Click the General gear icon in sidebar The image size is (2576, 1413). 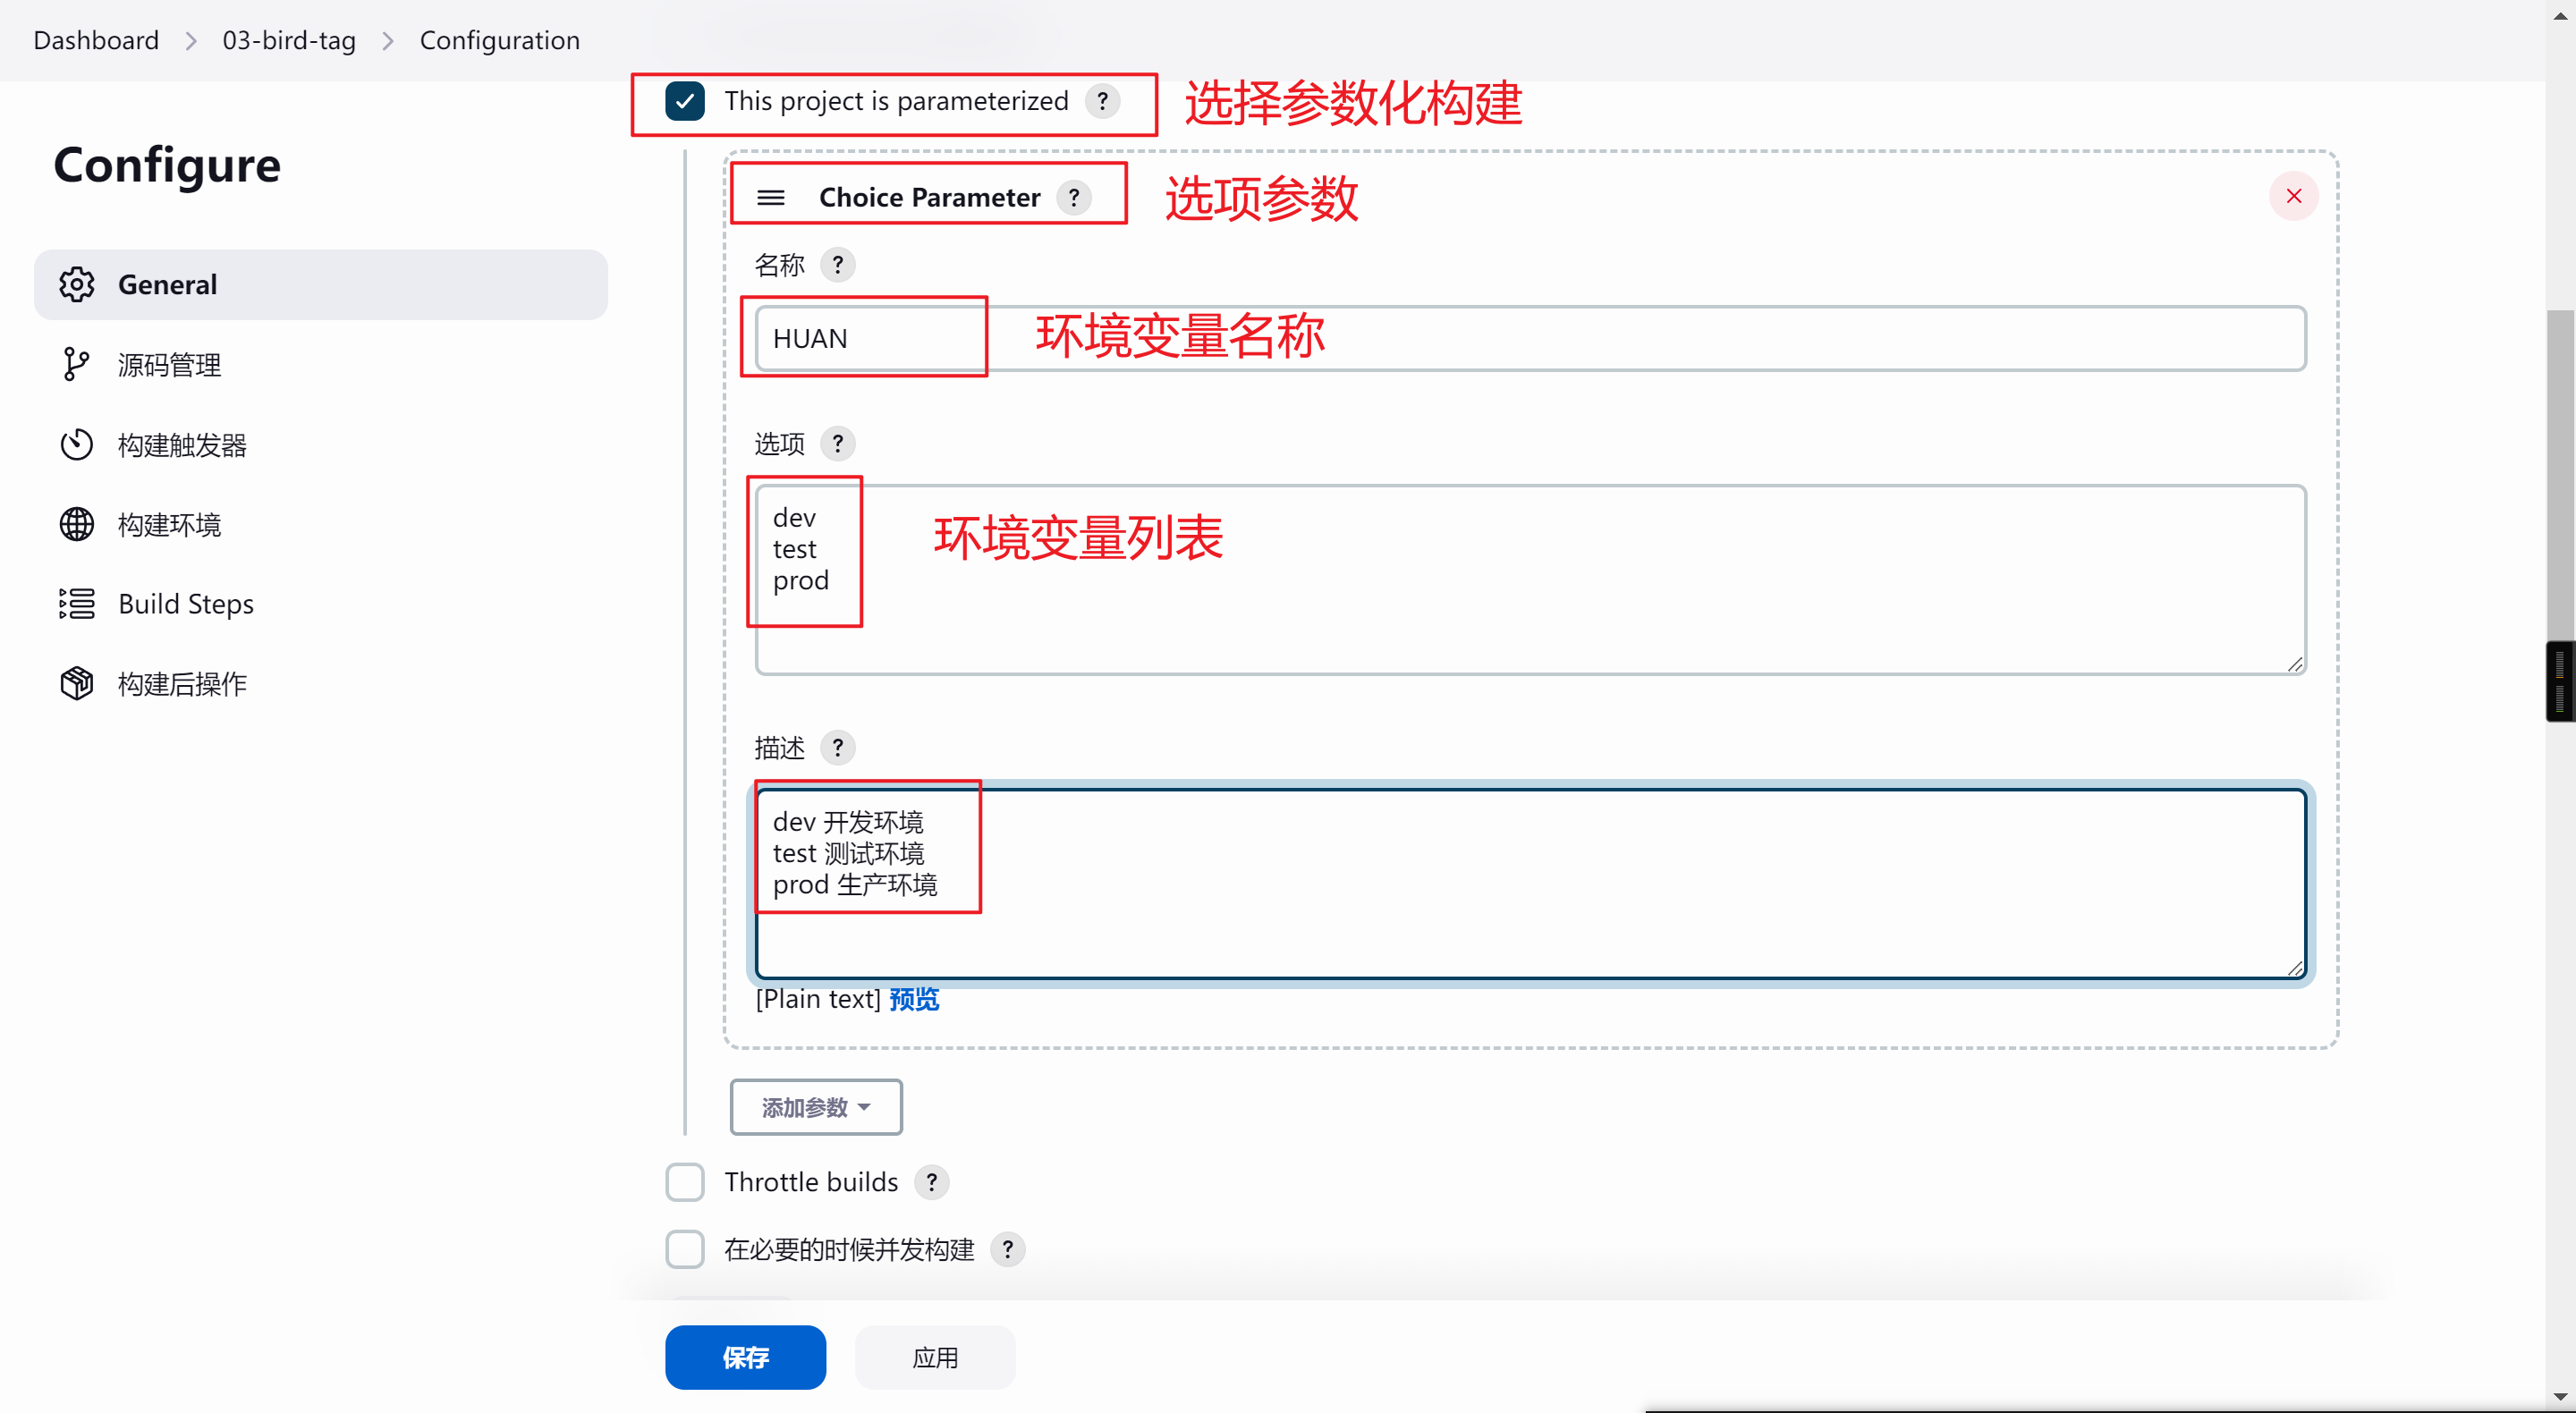click(76, 284)
